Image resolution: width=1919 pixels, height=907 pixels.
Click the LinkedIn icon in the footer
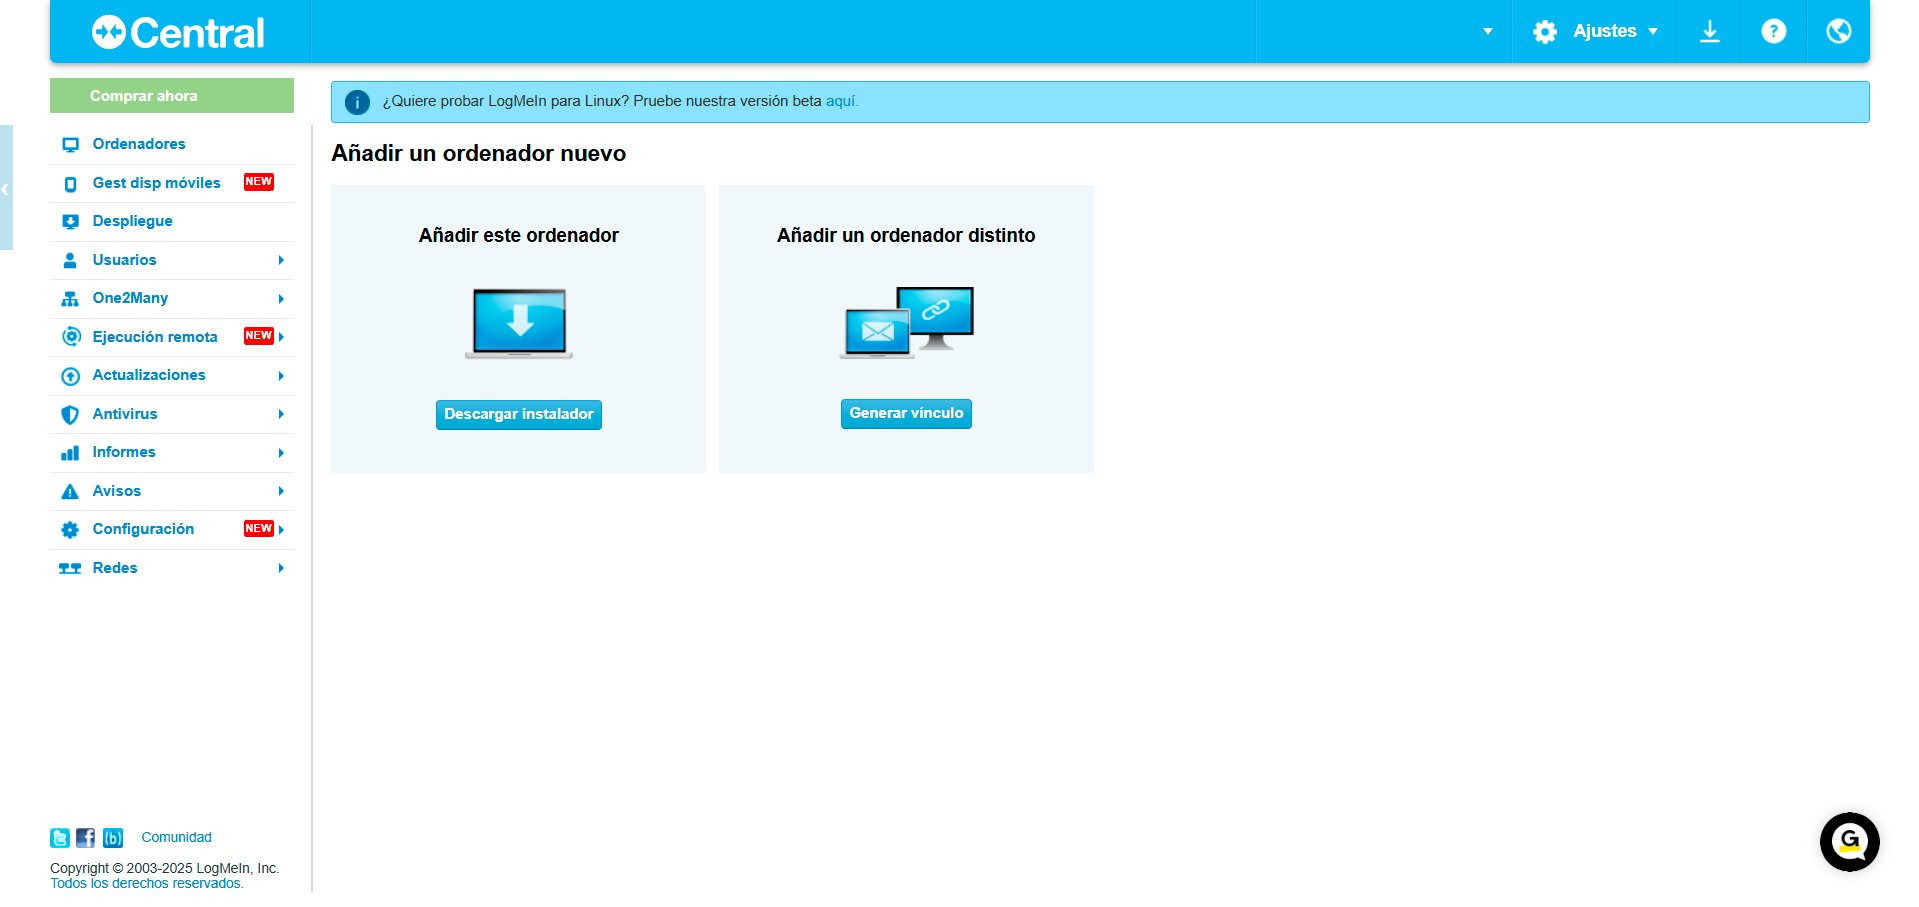click(113, 838)
